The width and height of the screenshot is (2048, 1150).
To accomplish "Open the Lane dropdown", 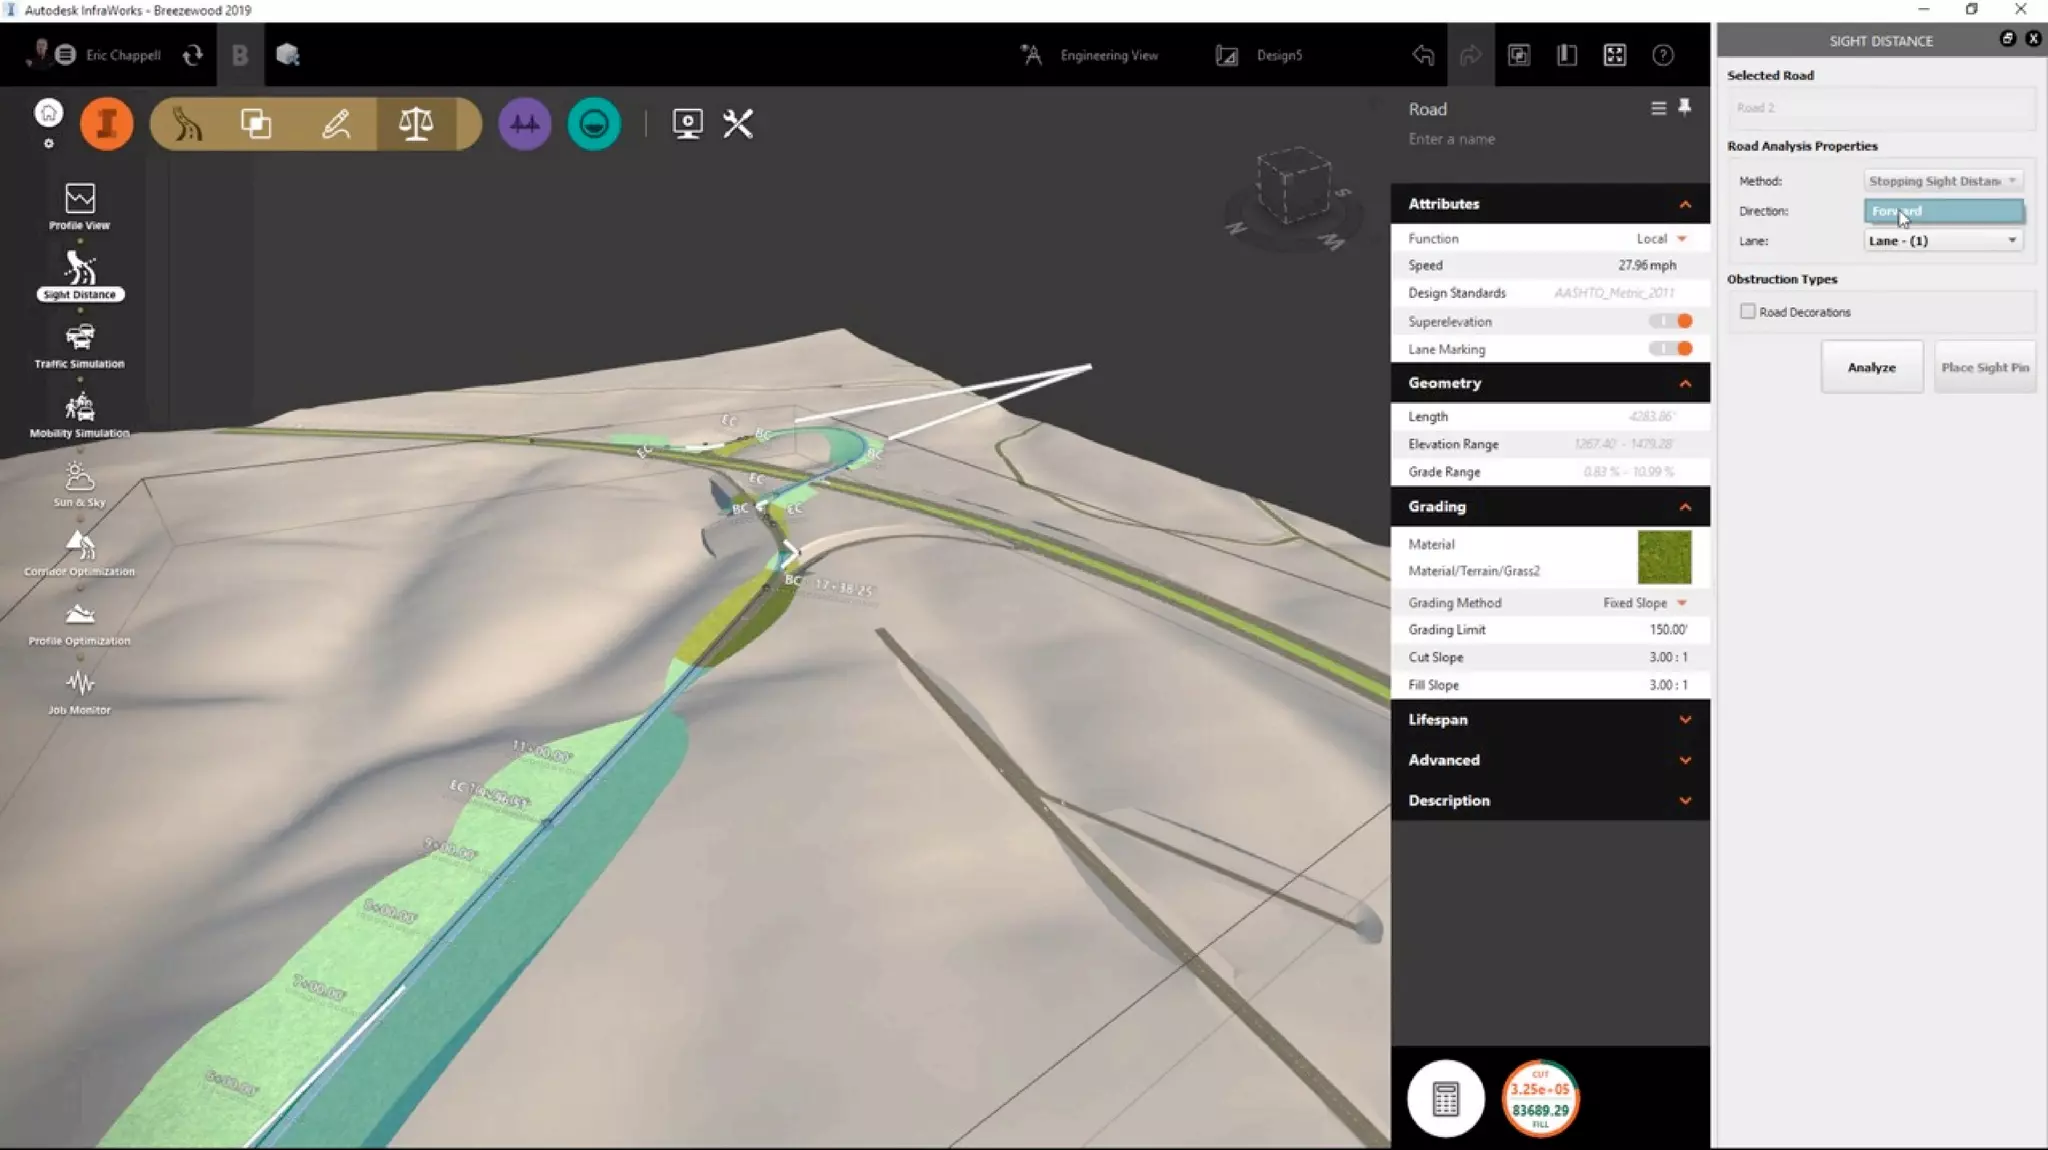I will click(x=1942, y=240).
